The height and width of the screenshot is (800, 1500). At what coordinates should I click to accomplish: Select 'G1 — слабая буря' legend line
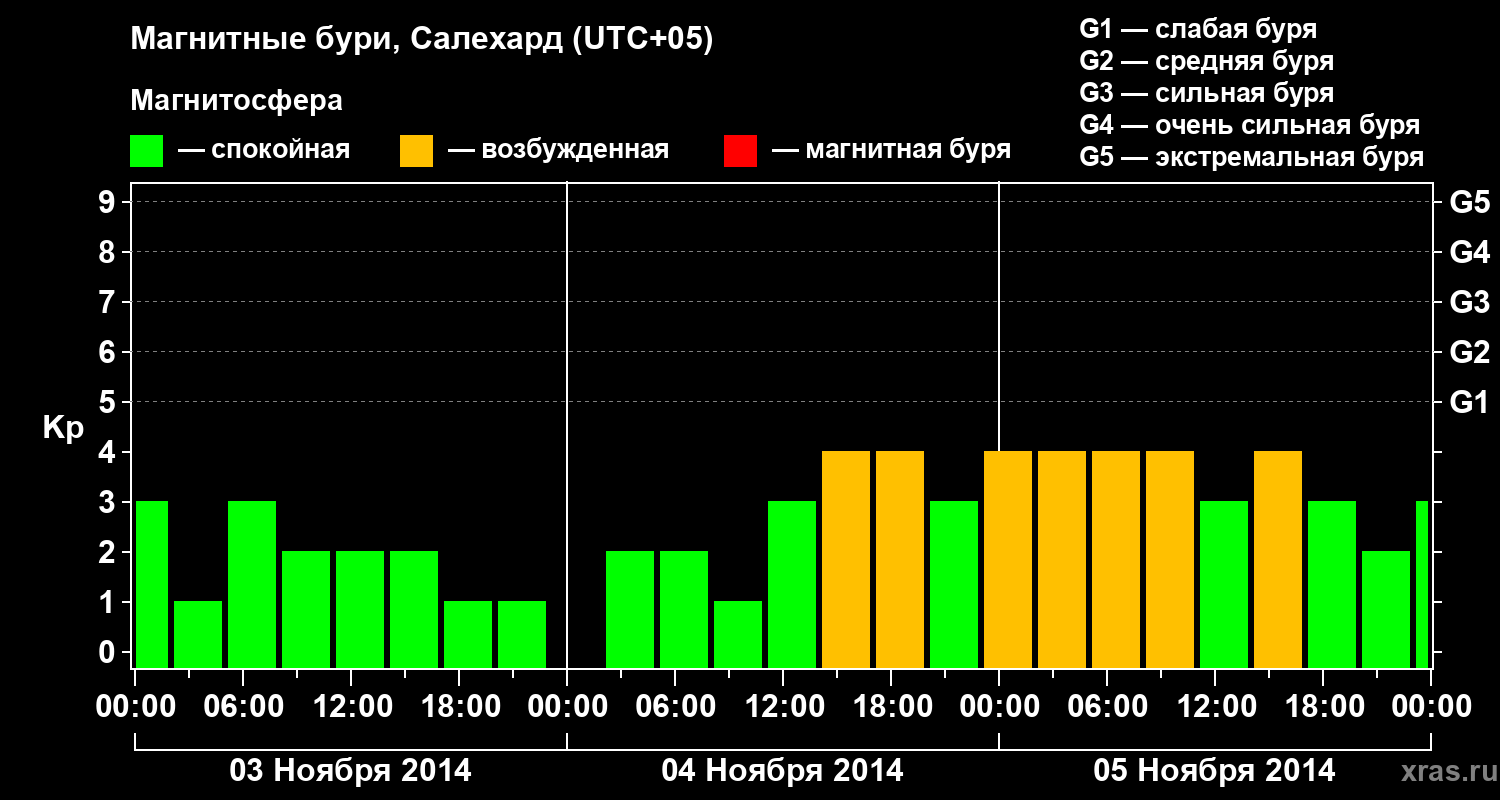click(1198, 29)
